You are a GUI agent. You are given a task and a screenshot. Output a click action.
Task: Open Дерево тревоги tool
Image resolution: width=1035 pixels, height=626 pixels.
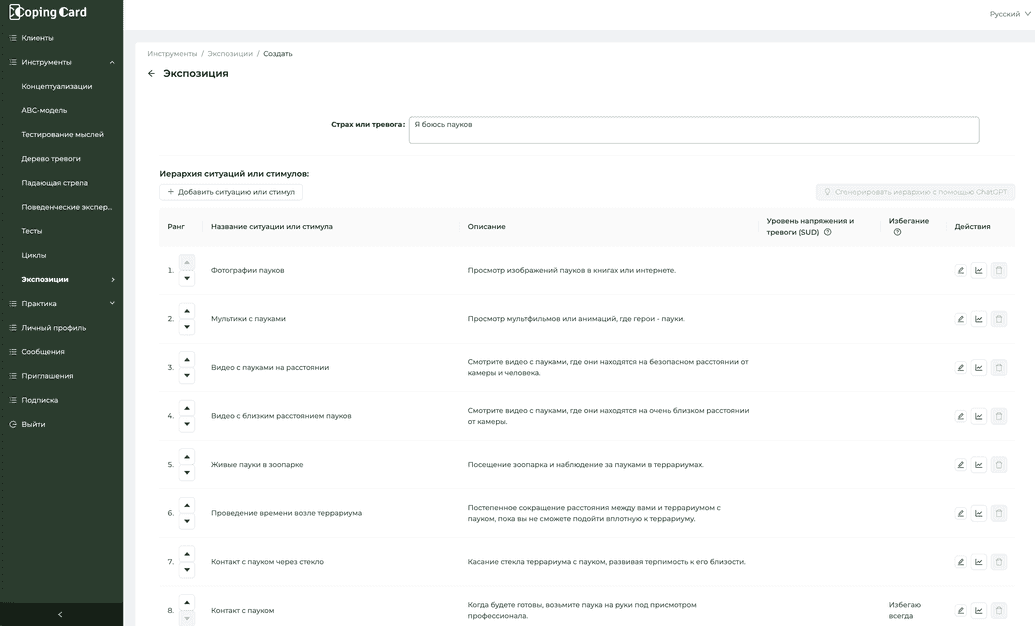(51, 158)
